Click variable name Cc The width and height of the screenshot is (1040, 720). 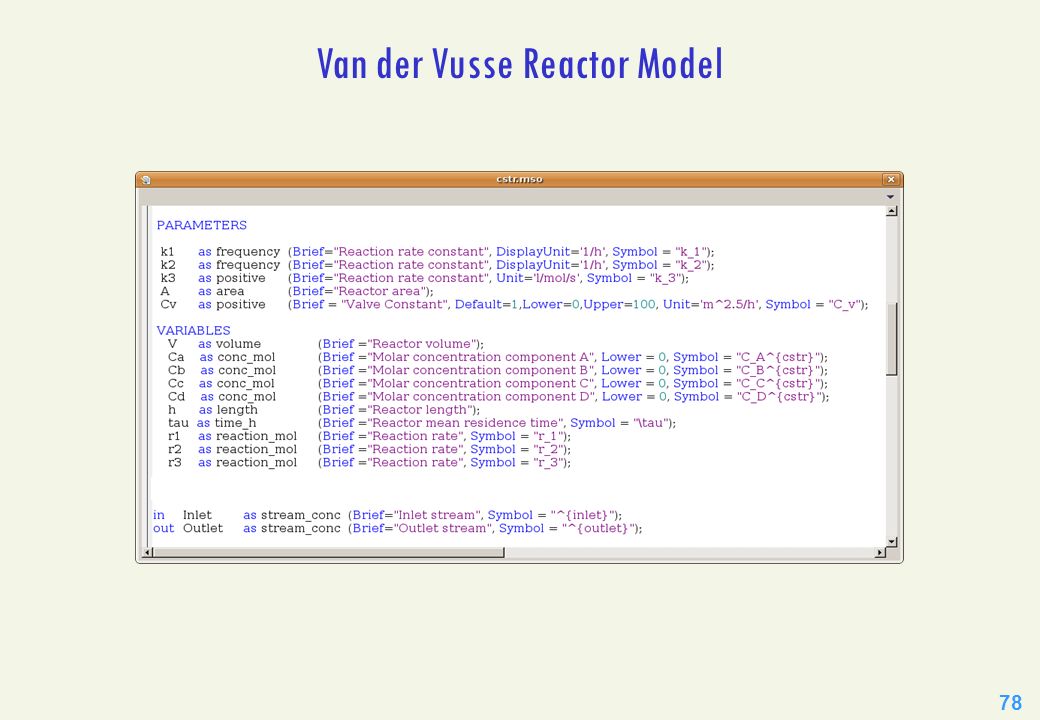[x=176, y=384]
